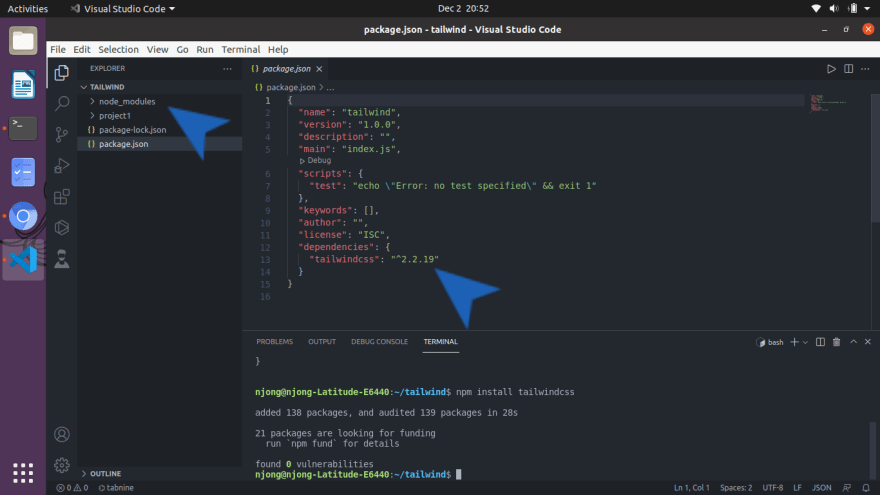Add a new terminal with plus icon
This screenshot has height=495, width=880.
794,342
